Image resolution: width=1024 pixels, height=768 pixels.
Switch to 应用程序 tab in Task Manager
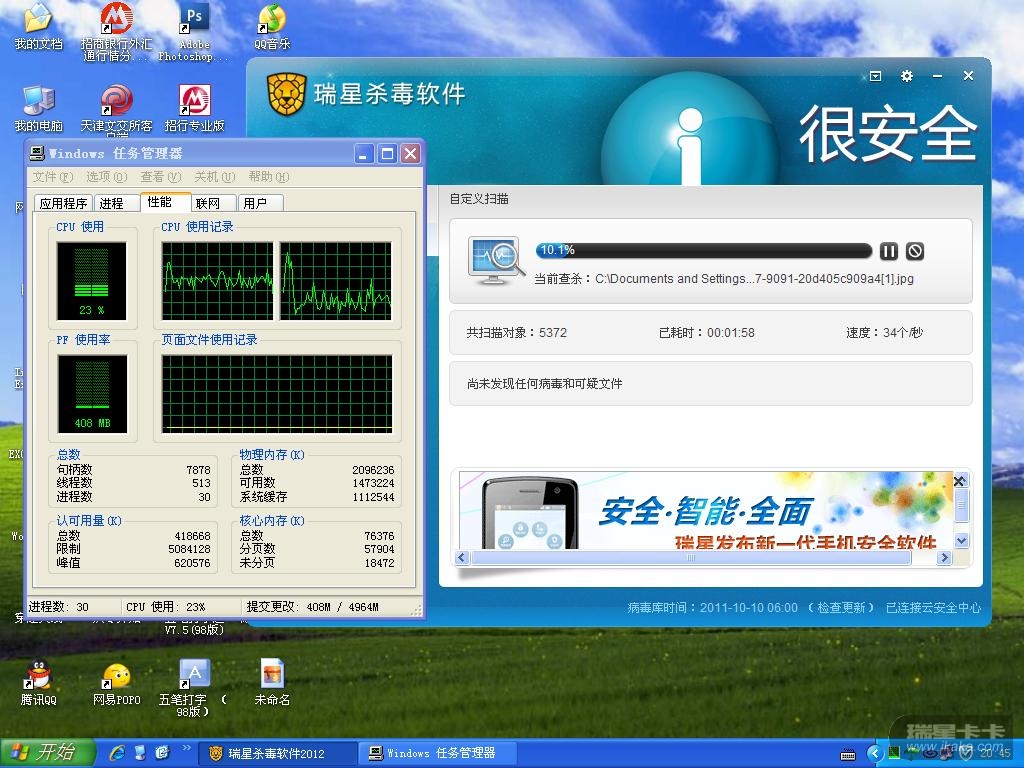(x=63, y=203)
